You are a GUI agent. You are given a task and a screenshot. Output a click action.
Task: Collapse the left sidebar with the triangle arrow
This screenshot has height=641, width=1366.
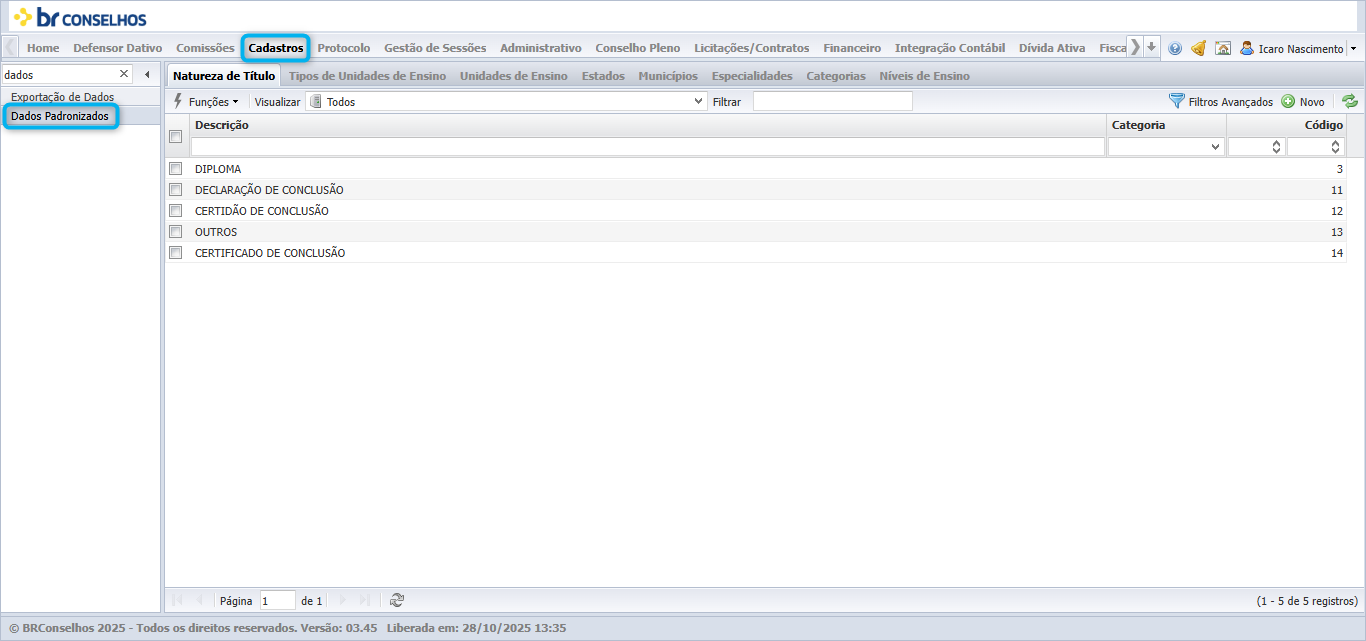[147, 74]
